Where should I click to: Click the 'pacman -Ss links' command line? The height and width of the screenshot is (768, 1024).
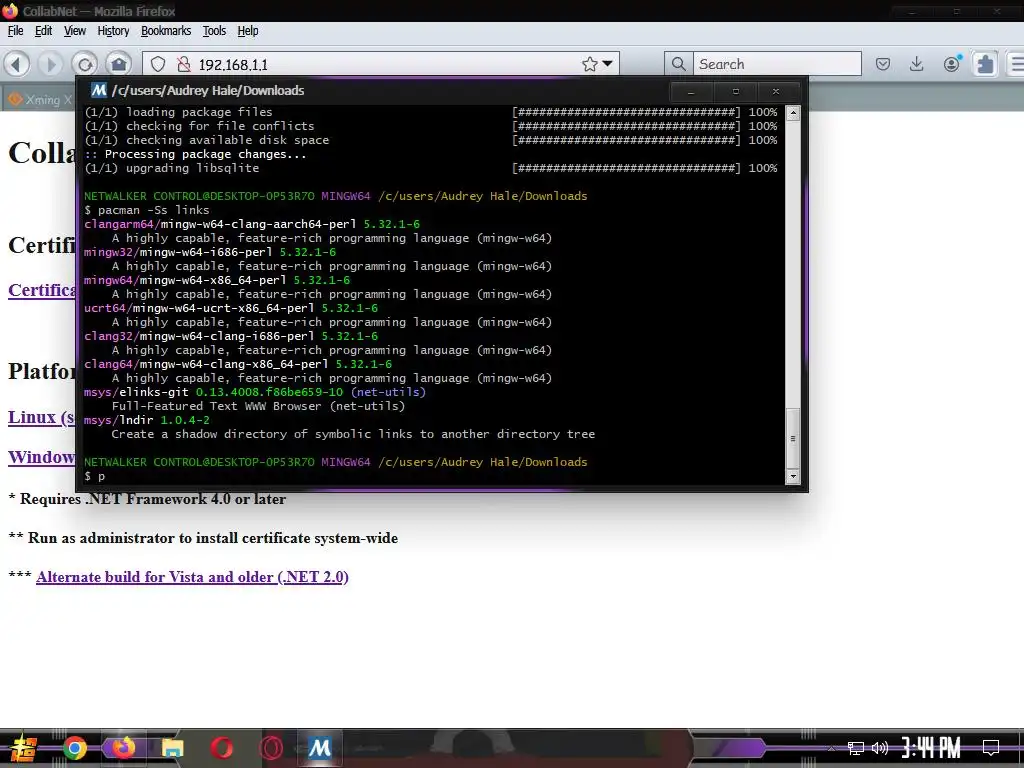(147, 210)
